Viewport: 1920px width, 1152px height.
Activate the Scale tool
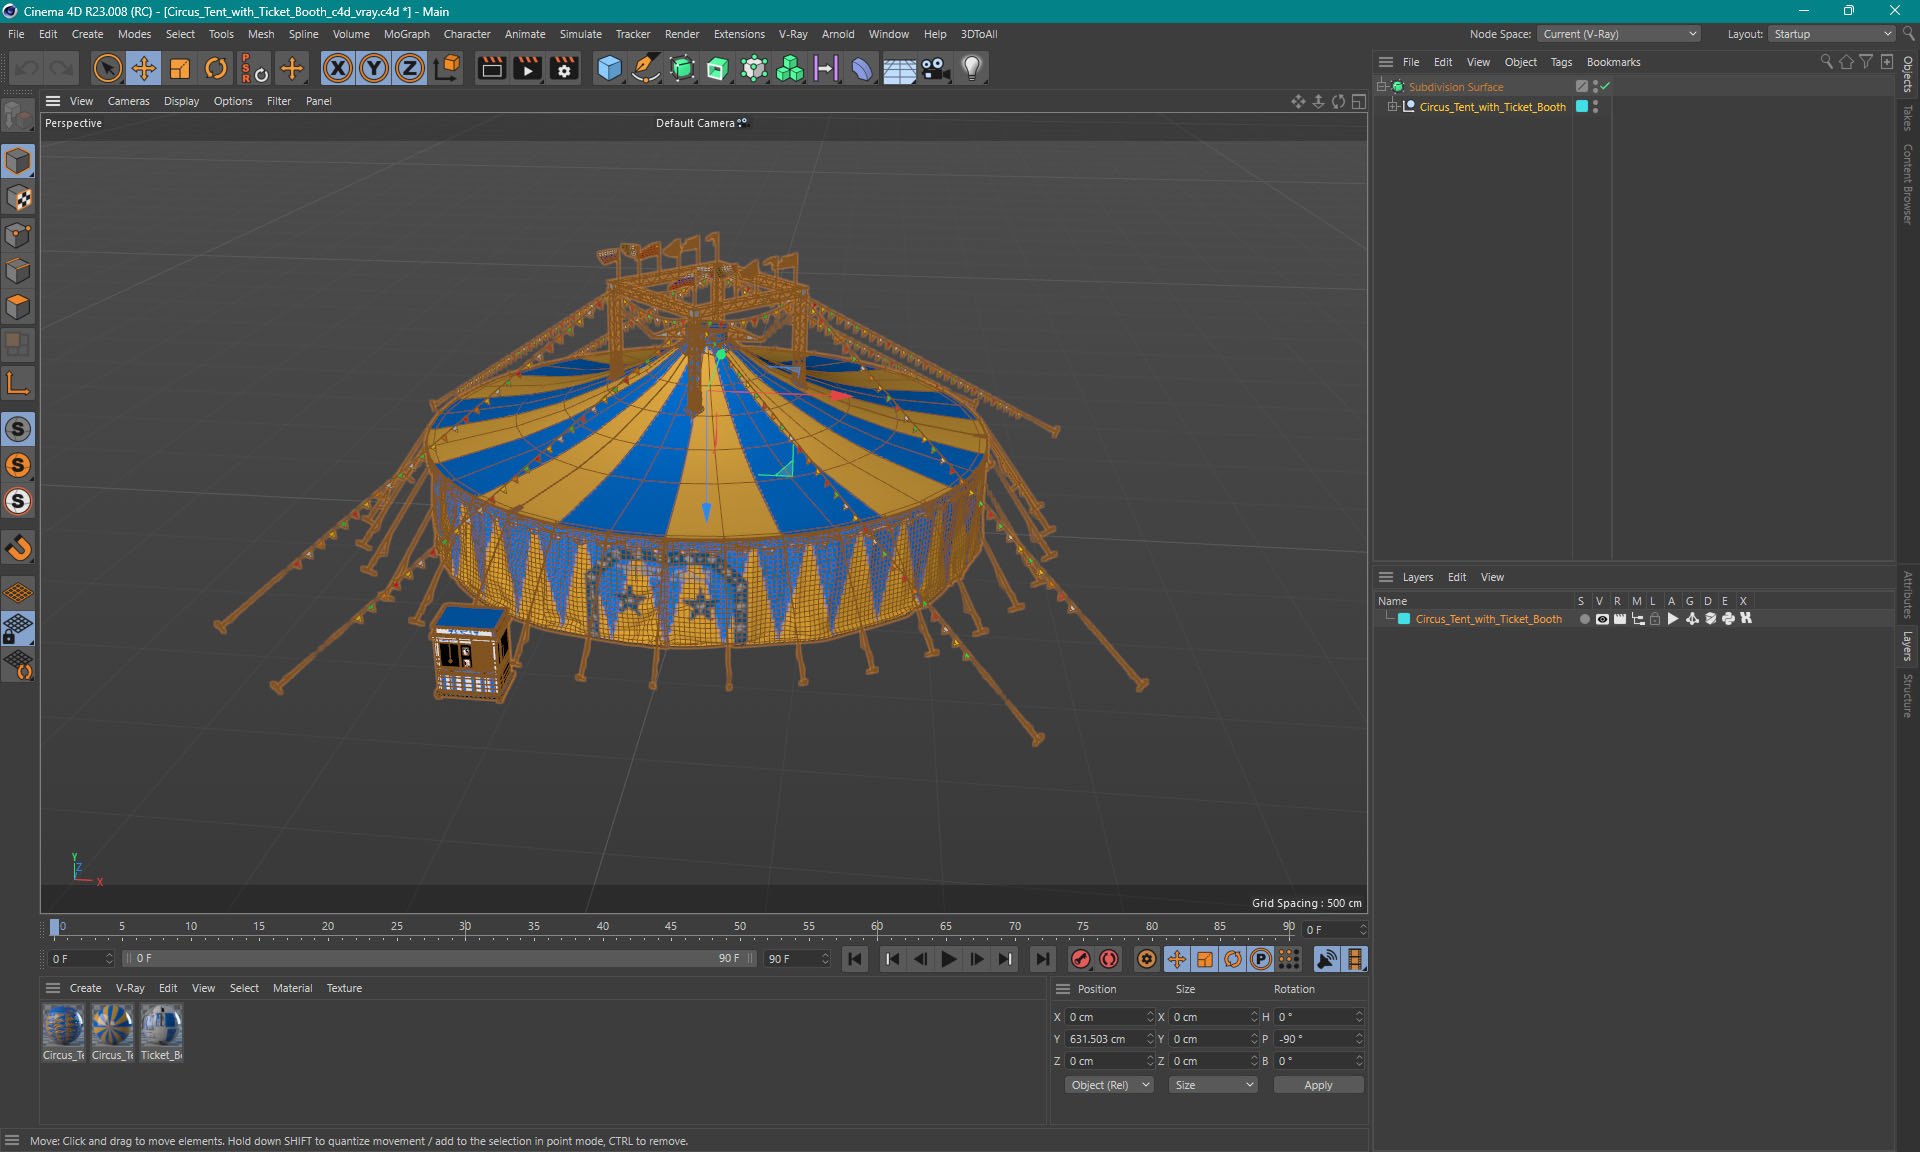click(x=180, y=68)
